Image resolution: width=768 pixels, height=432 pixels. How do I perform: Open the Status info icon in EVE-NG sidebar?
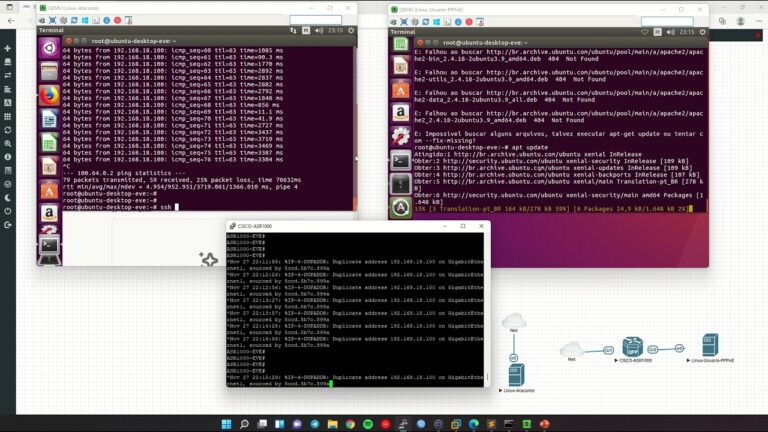tap(7, 157)
